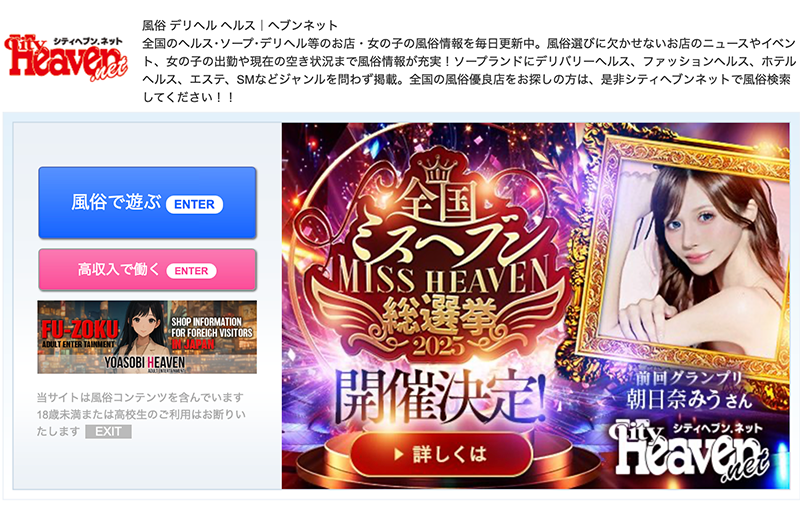Click the 風俗 デリヘル ヘルス|ヘブンネット heading
This screenshot has width=800, height=505.
(x=240, y=25)
